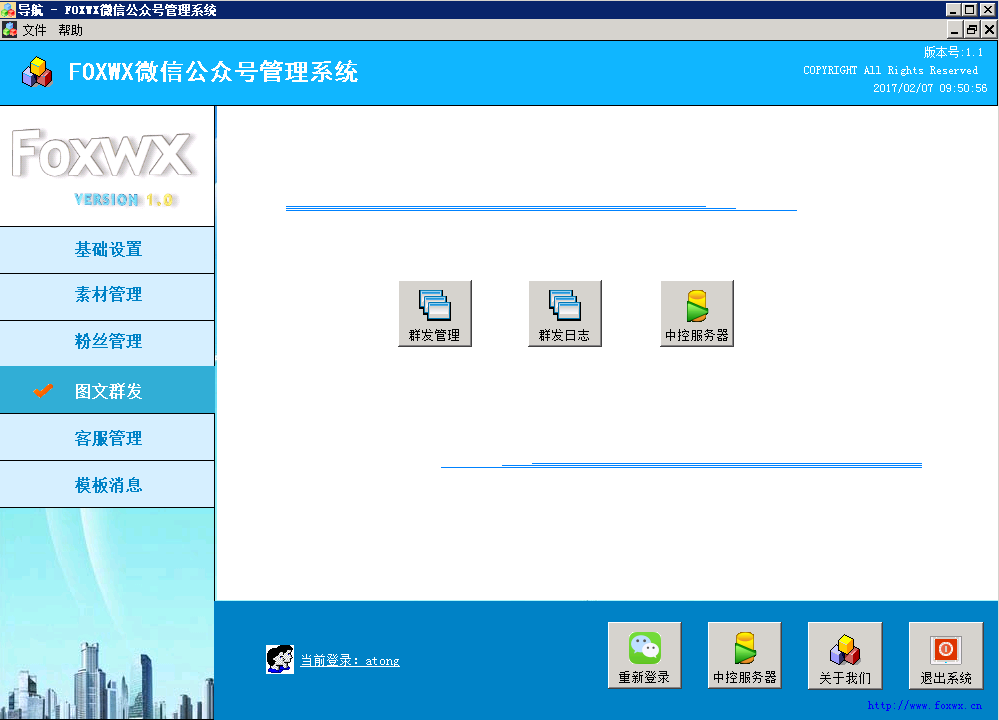Screen dimensions: 999x720
Task: Click the FOXWX cube logo in the header
Action: [37, 72]
